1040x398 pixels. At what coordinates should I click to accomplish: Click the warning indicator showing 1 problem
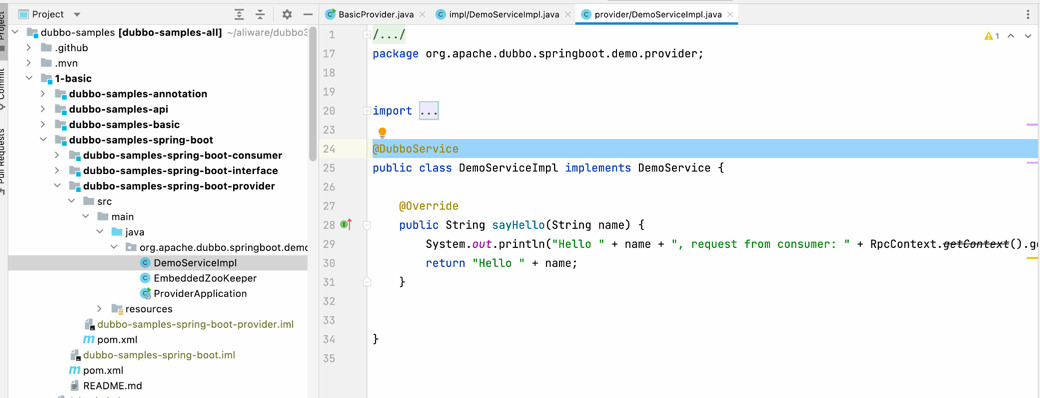992,36
